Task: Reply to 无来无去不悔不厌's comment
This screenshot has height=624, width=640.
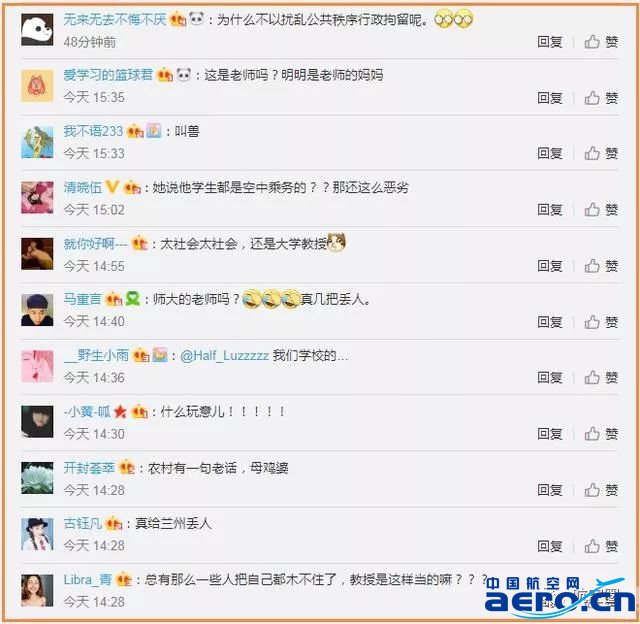Action: click(x=550, y=42)
